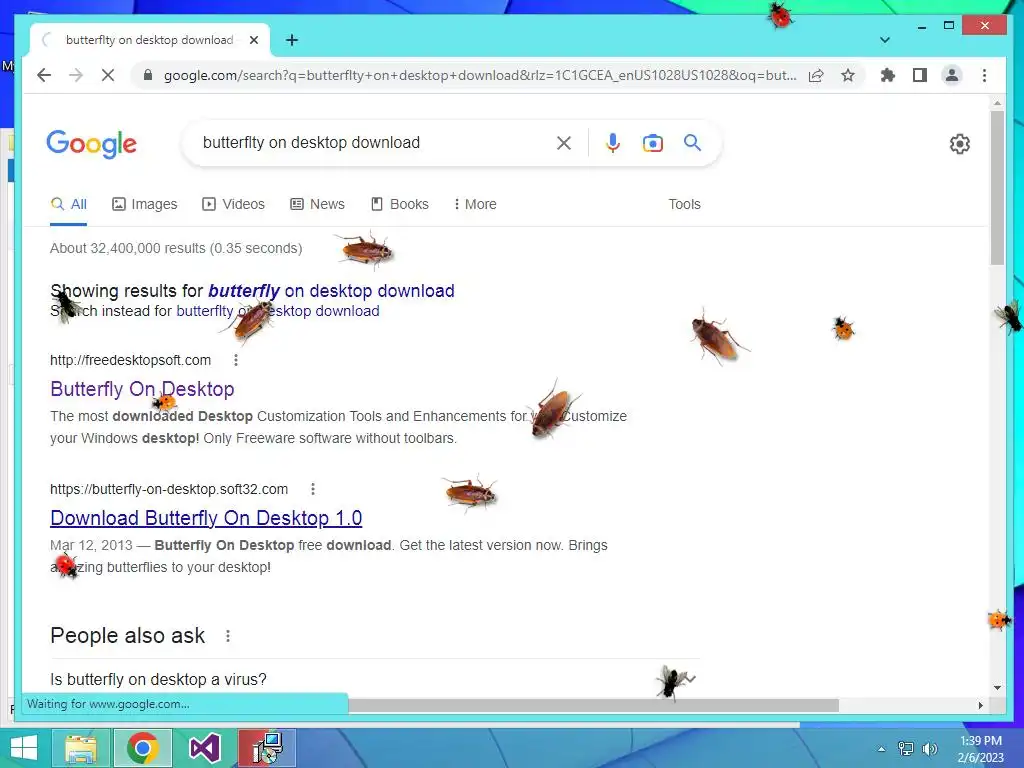Image resolution: width=1024 pixels, height=768 pixels.
Task: Click the http://freedesktopsoft.com URL text
Action: pyautogui.click(x=131, y=360)
